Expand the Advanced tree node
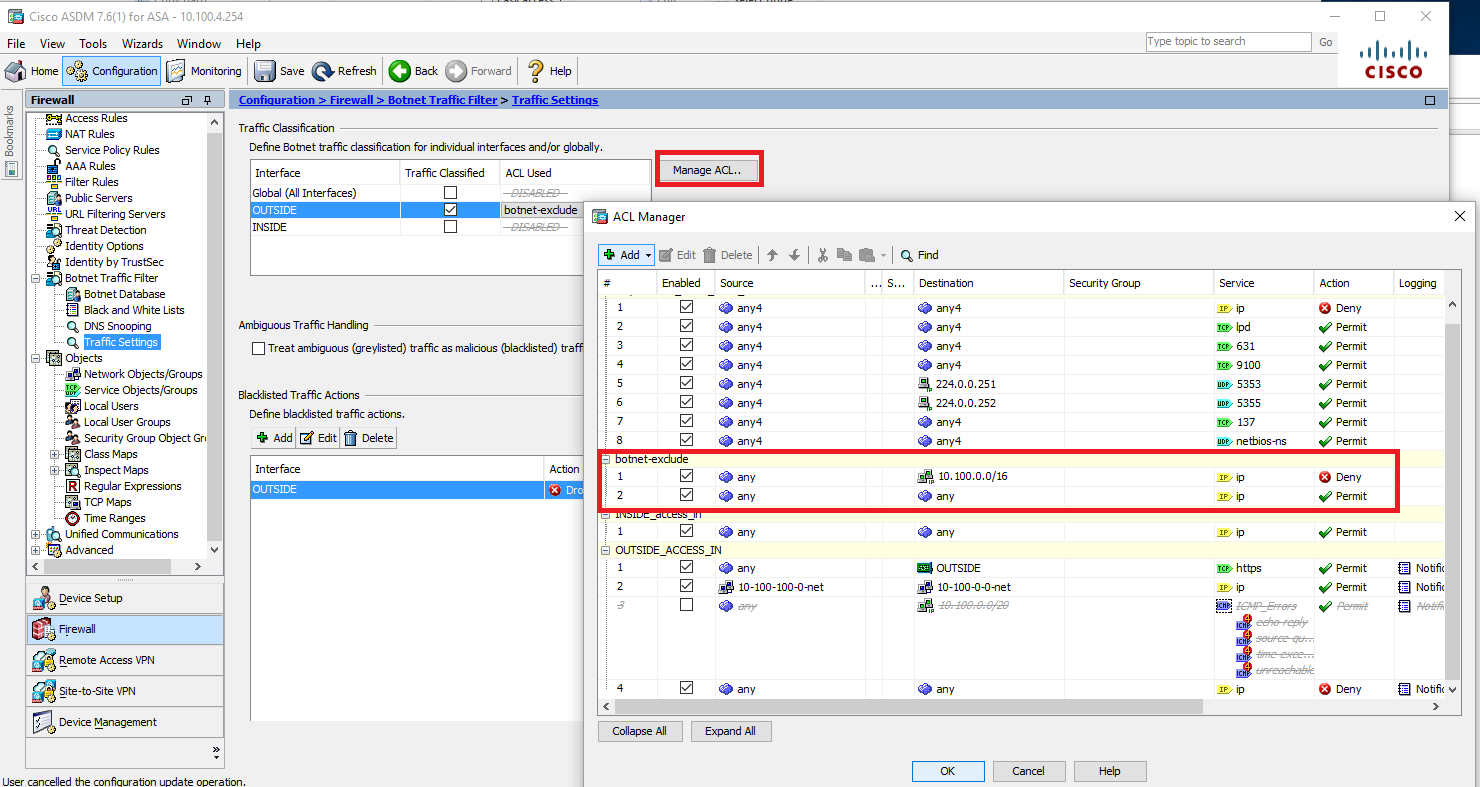 coord(36,550)
